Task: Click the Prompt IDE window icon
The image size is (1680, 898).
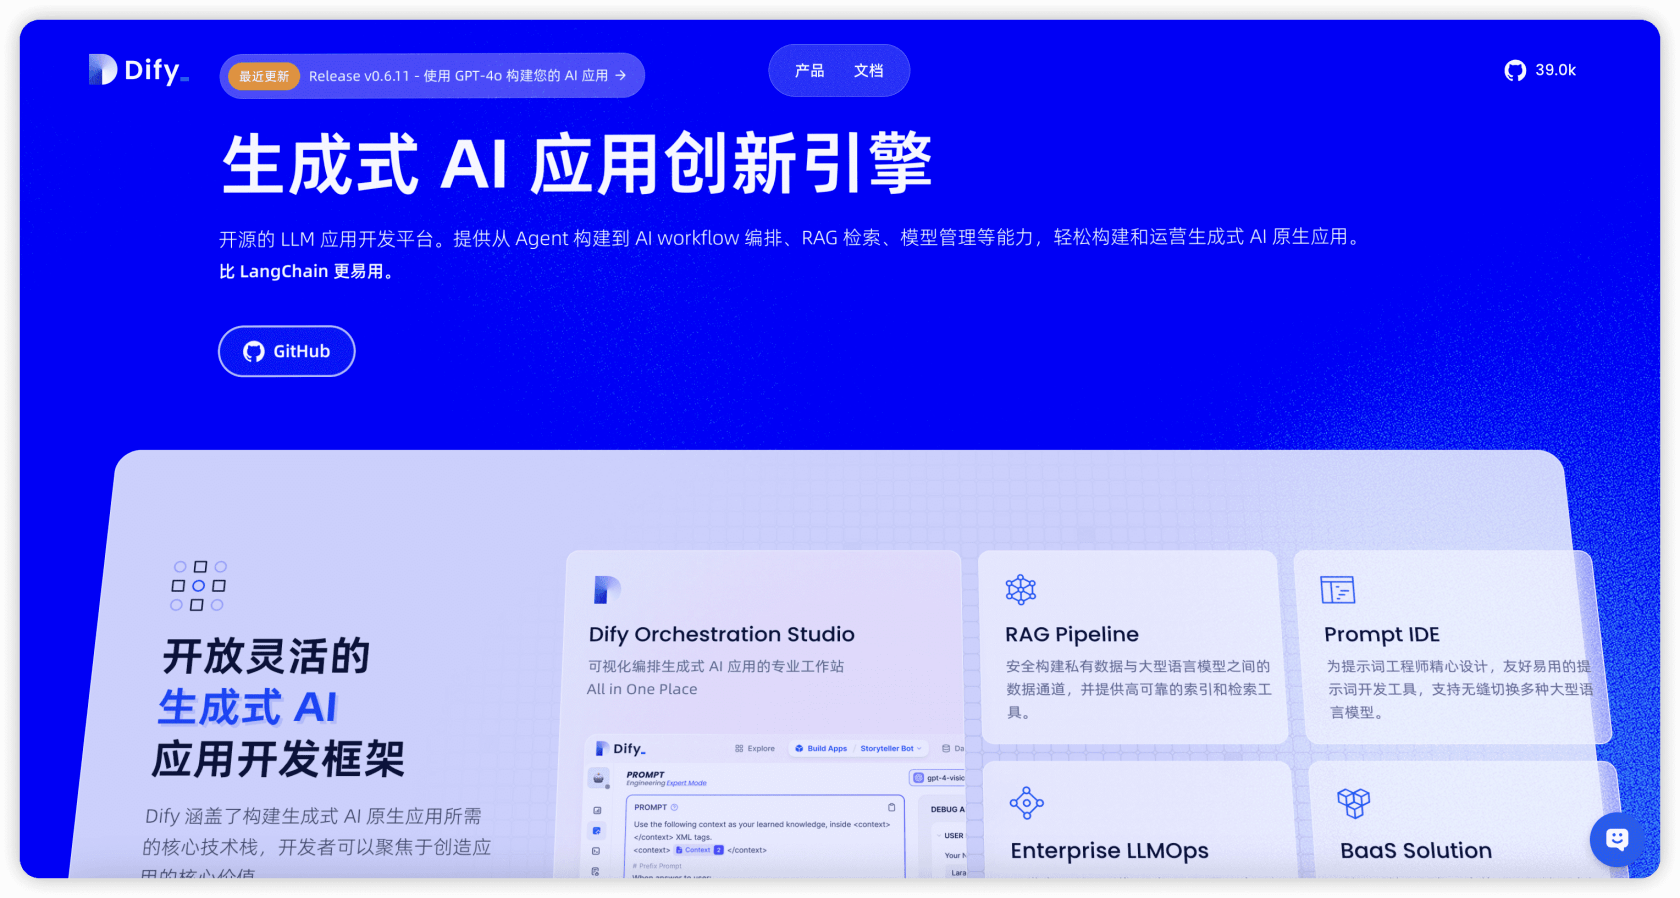Action: [x=1337, y=590]
